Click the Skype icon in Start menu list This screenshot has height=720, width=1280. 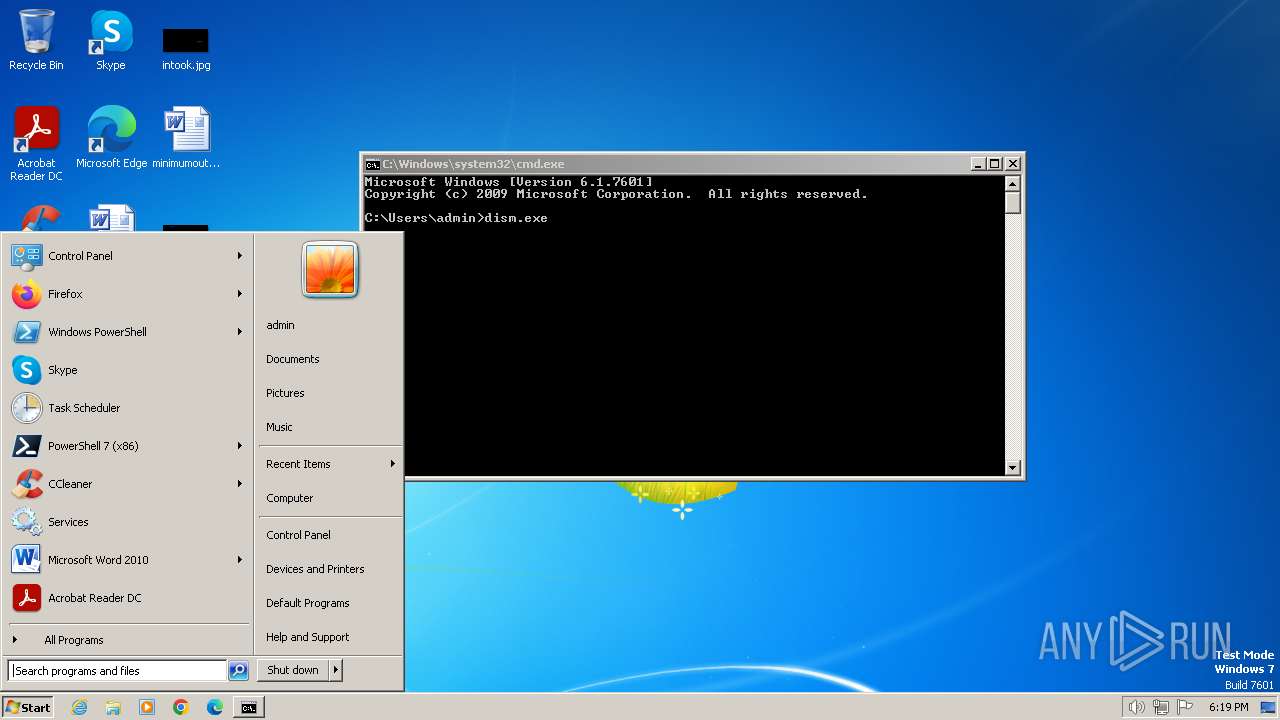pos(26,370)
